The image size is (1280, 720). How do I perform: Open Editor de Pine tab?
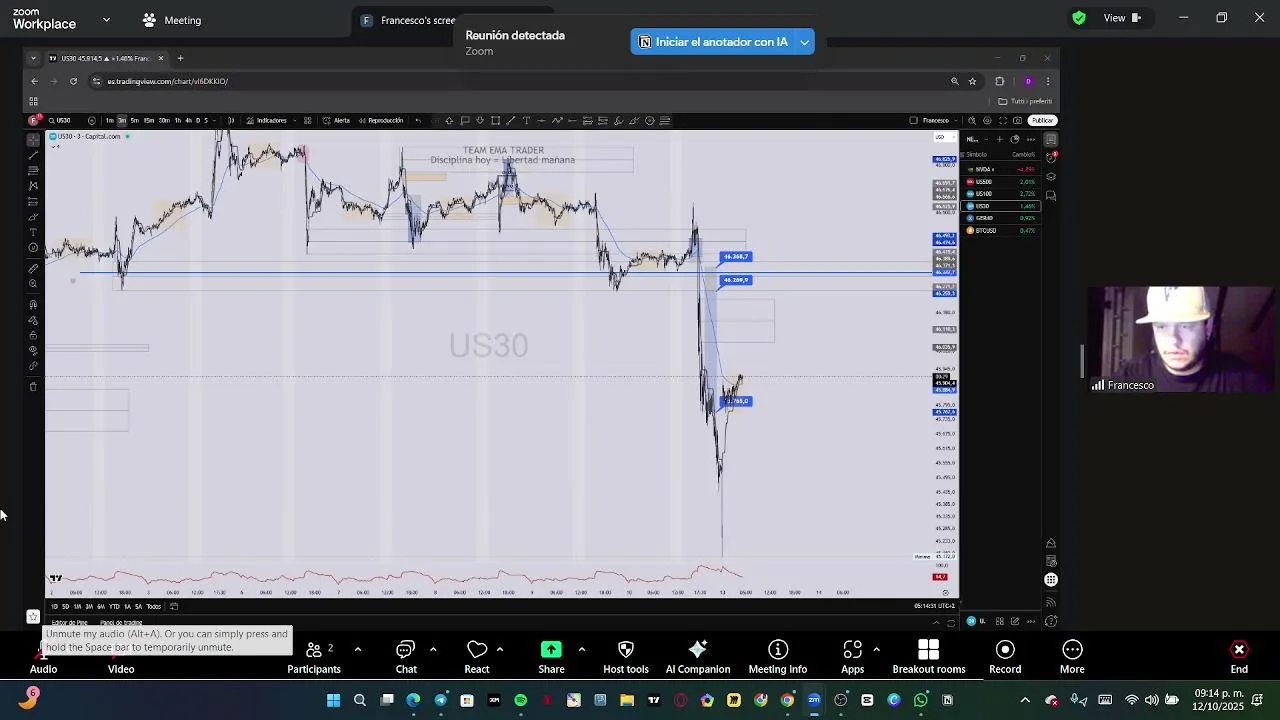(70, 623)
